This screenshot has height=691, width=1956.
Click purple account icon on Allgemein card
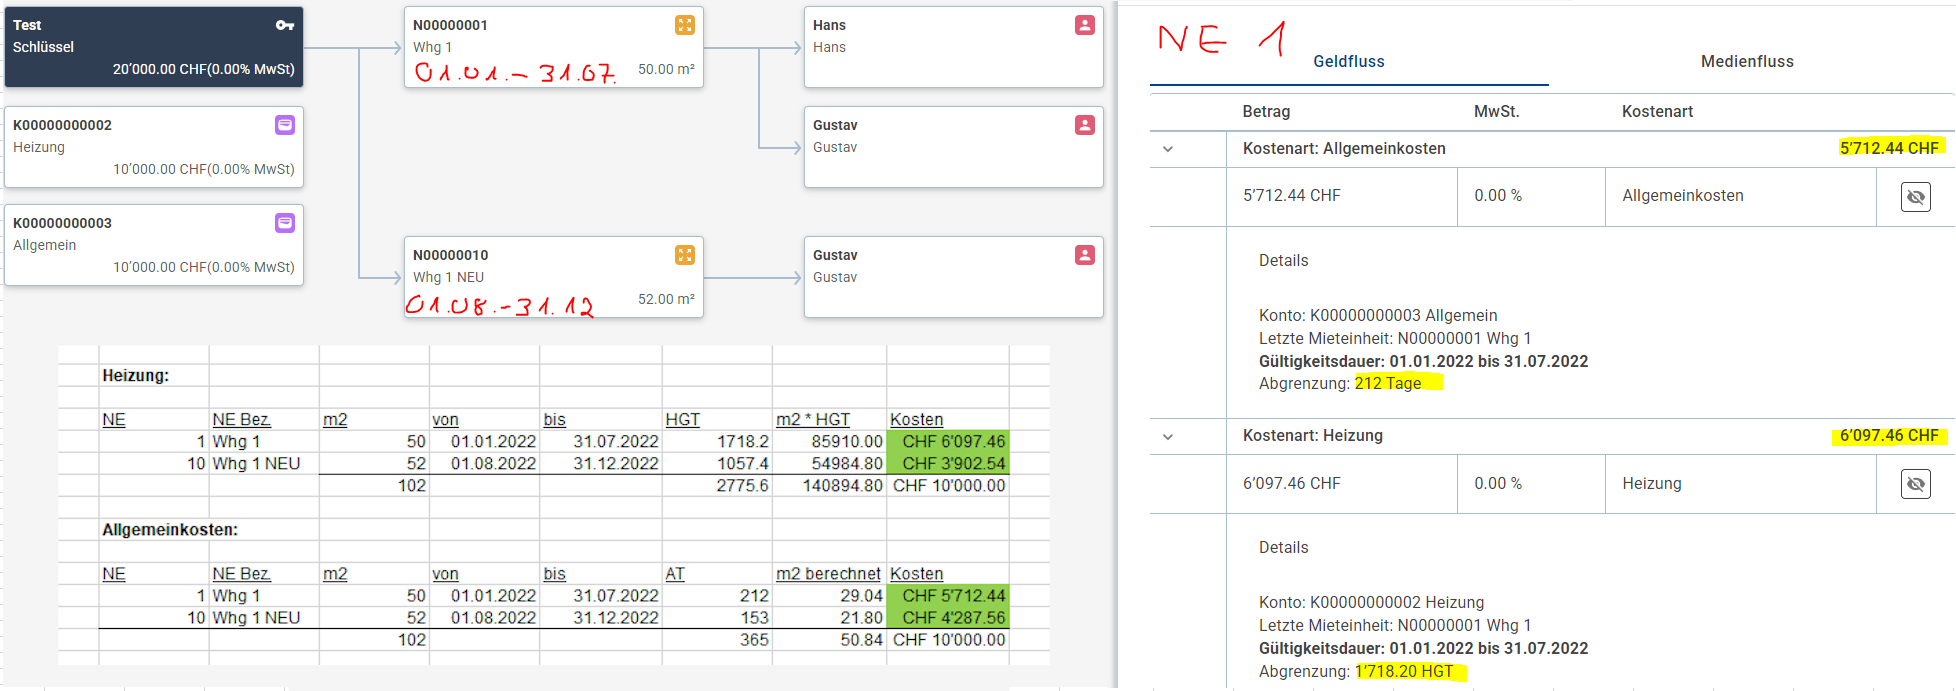285,223
